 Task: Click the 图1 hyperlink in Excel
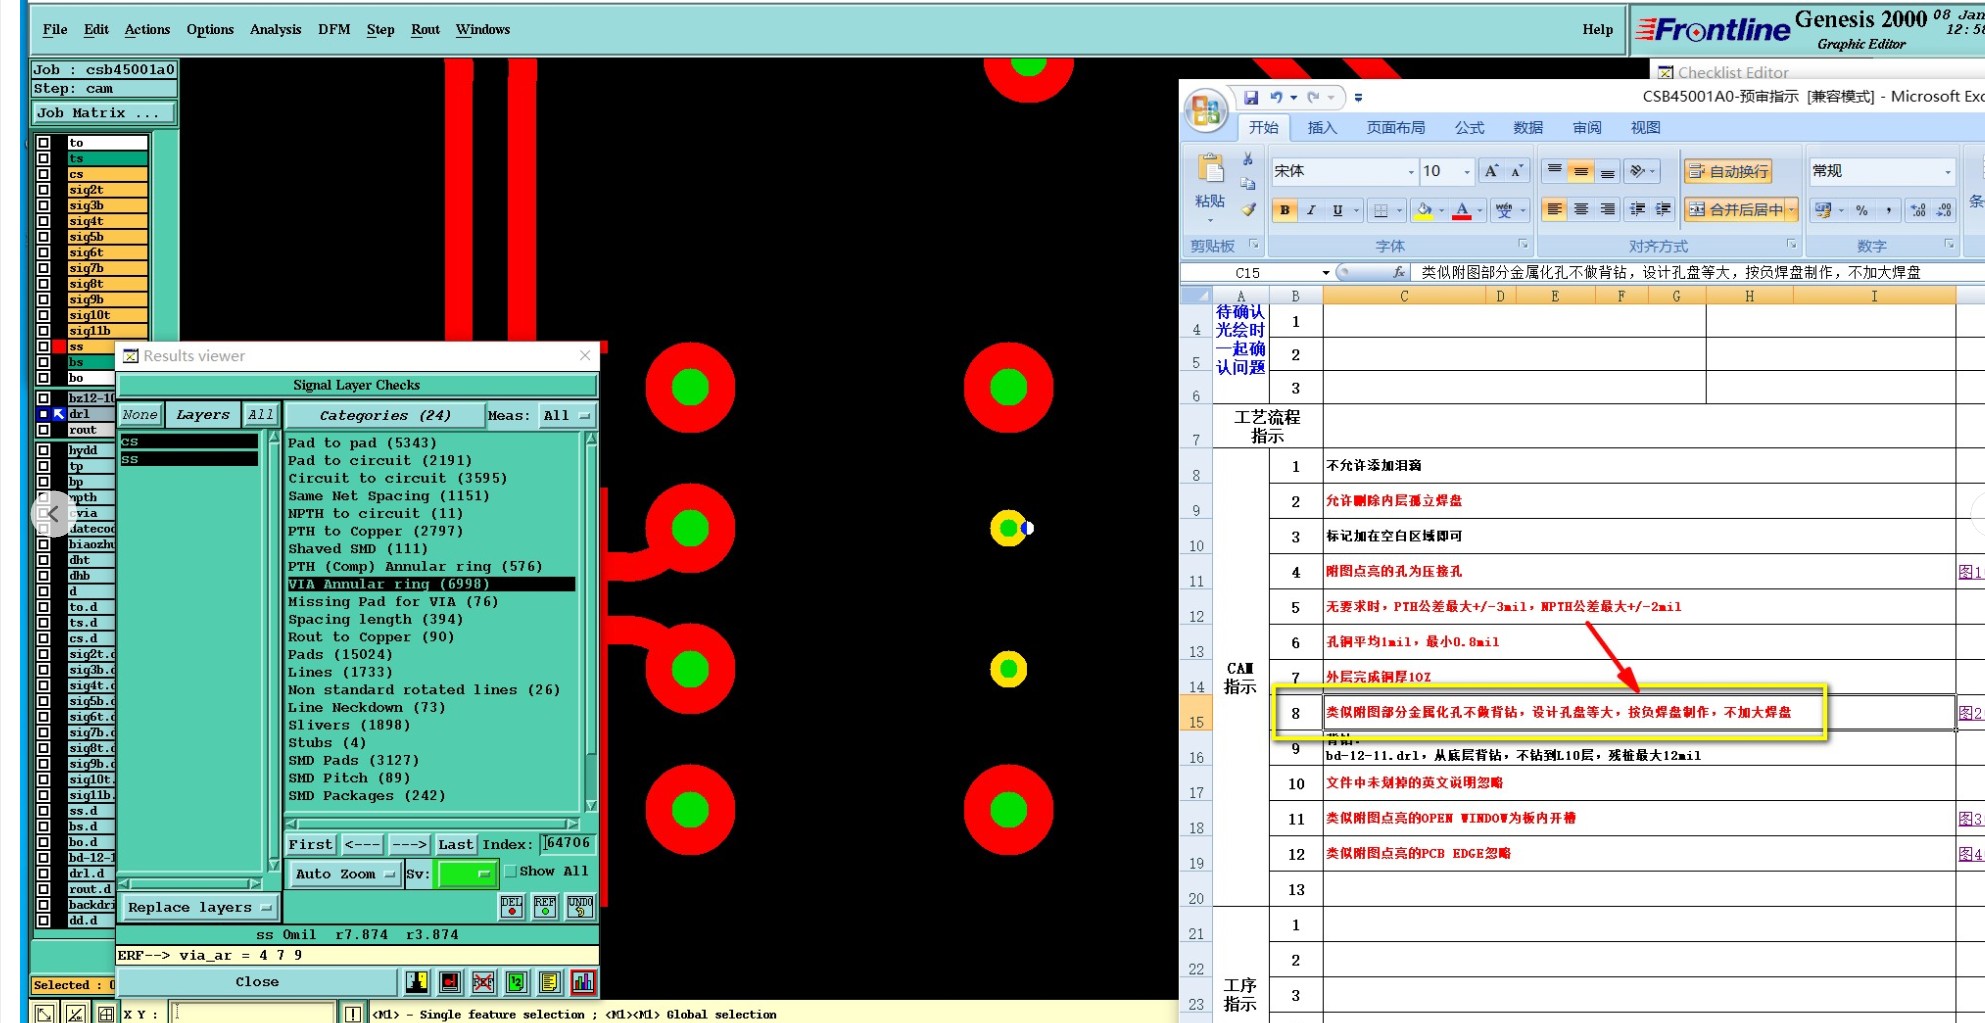(1969, 572)
